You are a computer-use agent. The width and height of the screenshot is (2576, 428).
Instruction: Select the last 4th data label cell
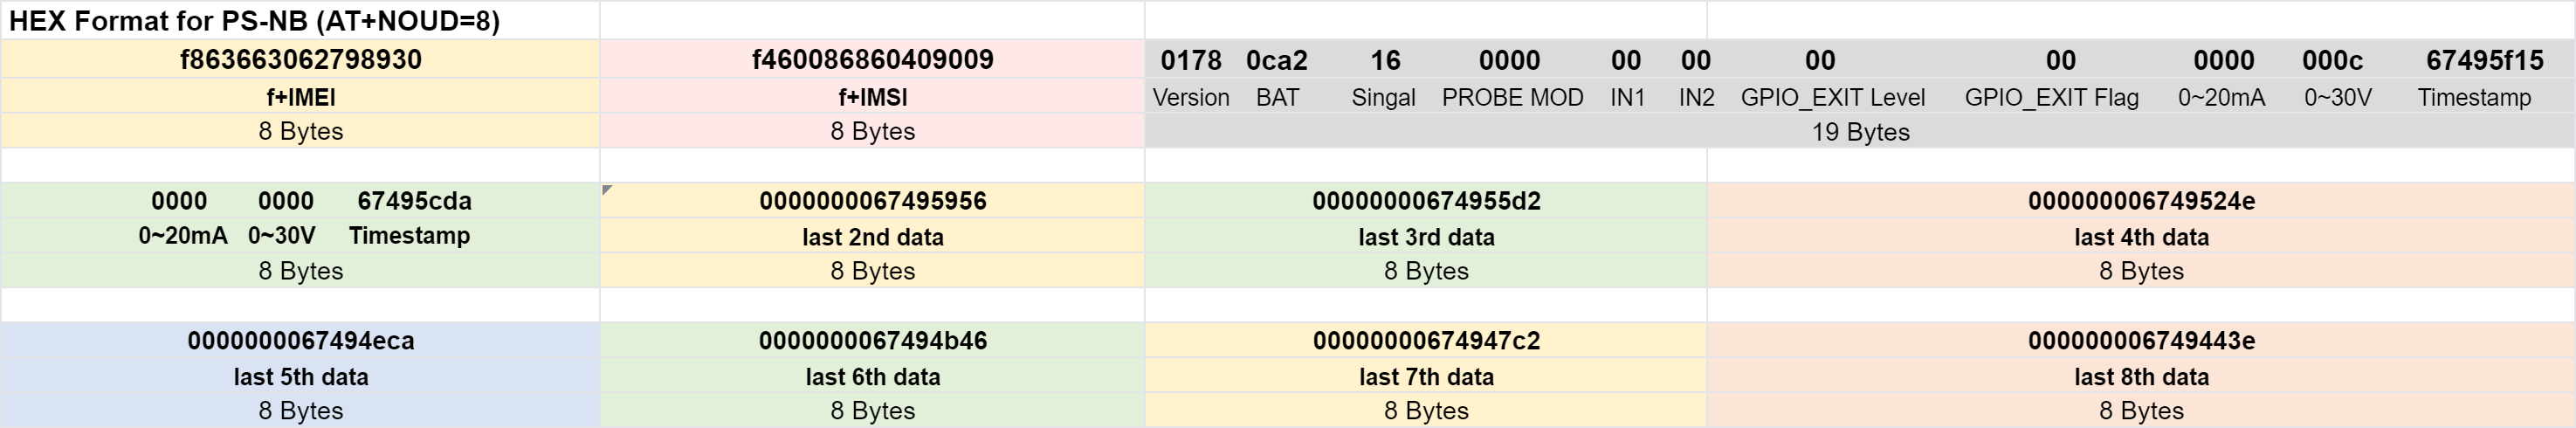pos(2141,237)
